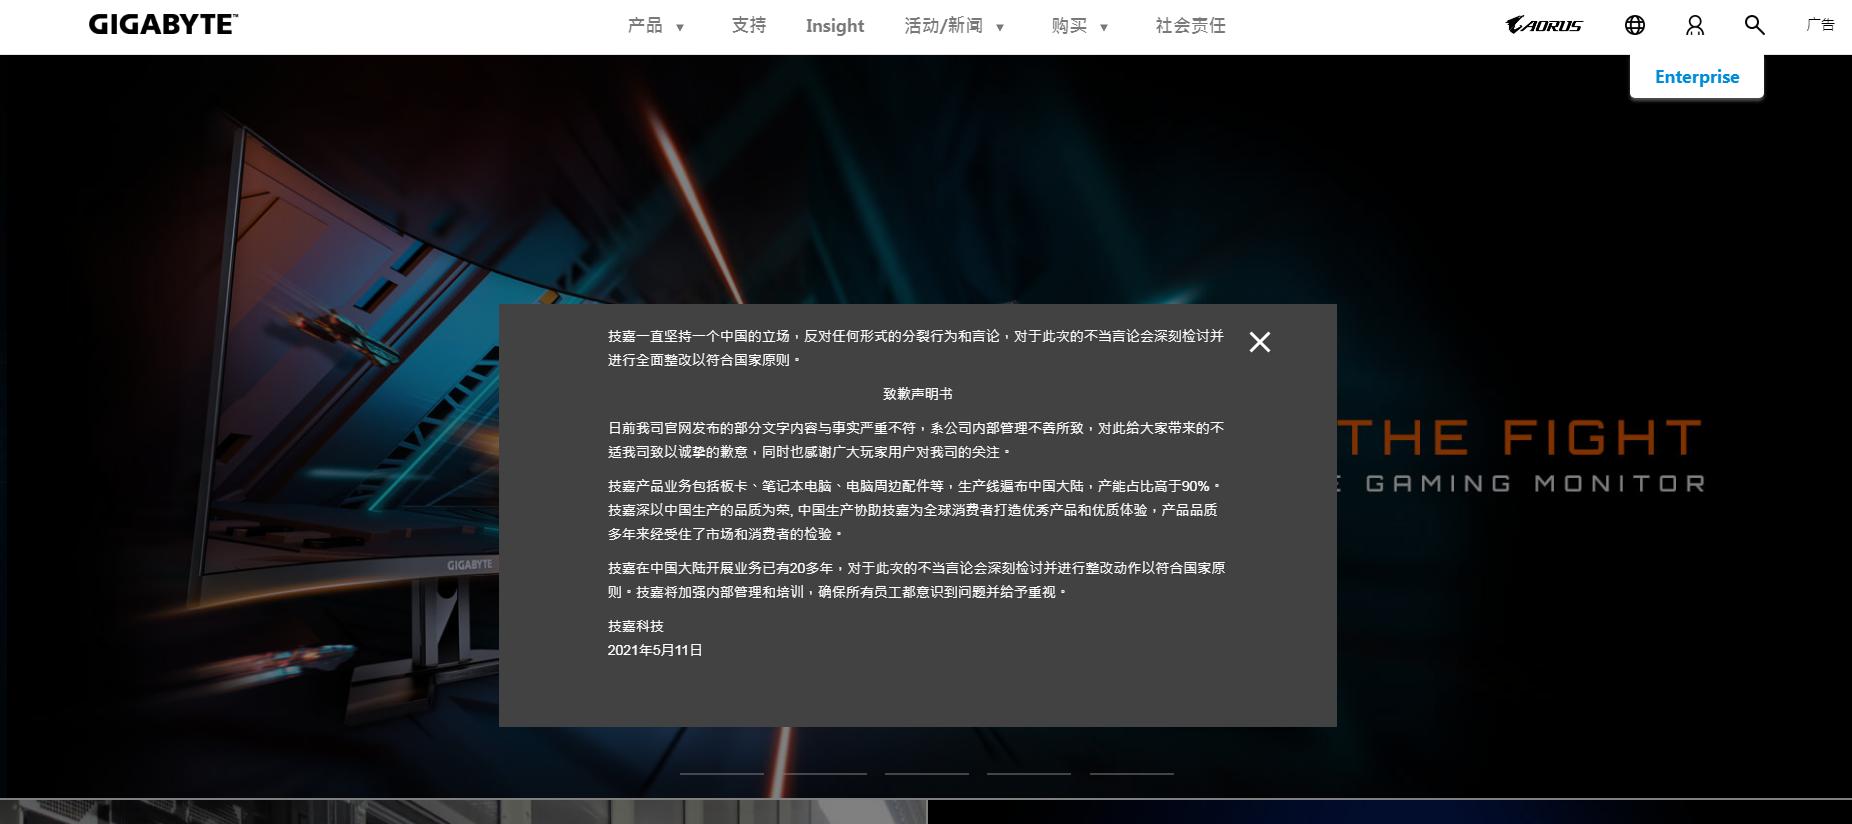Click the 致歉声明书 heading
Viewport: 1852px width, 824px height.
[918, 394]
